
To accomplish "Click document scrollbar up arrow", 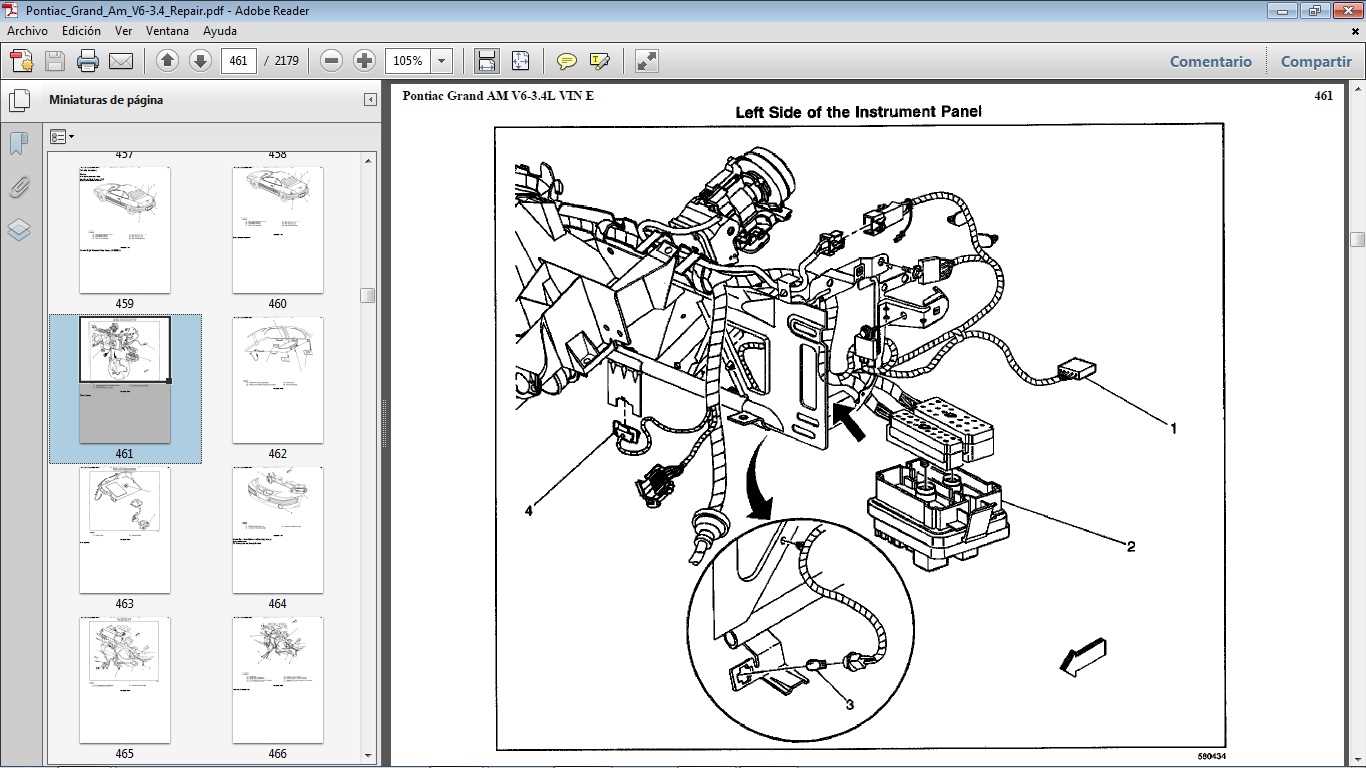I will [1357, 89].
